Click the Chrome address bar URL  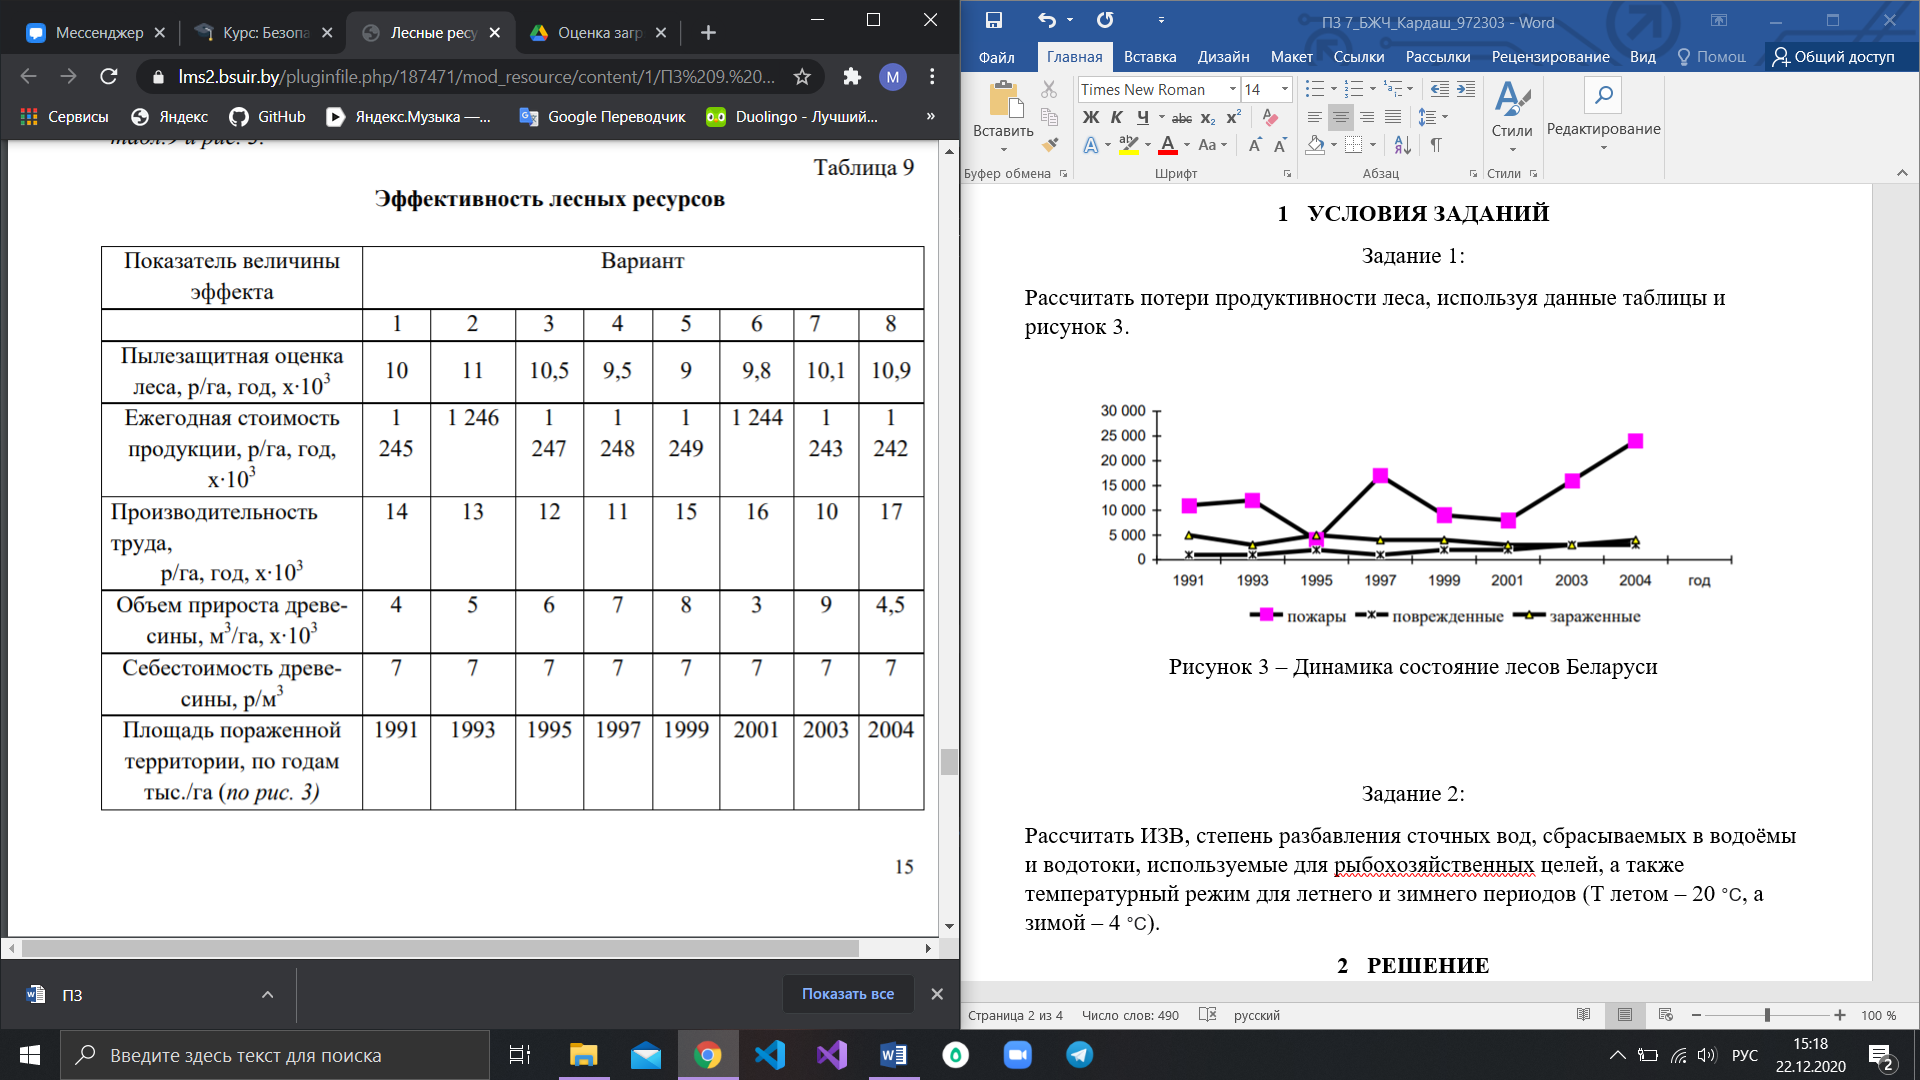pyautogui.click(x=476, y=77)
